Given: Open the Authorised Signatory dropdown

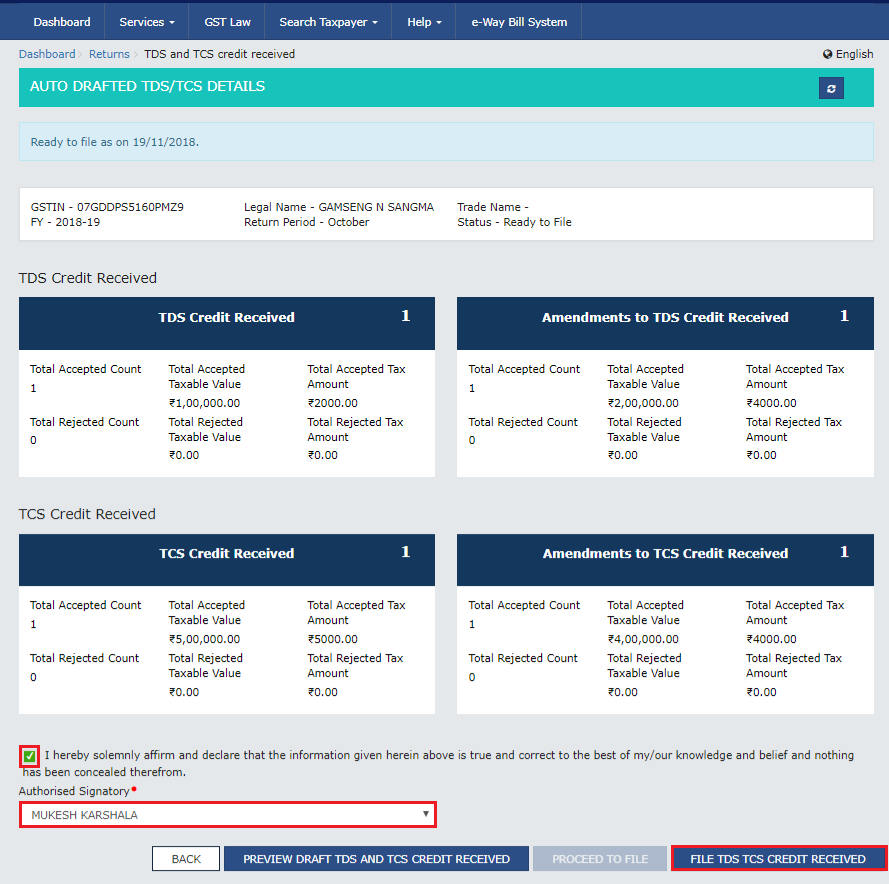Looking at the screenshot, I should tap(227, 815).
